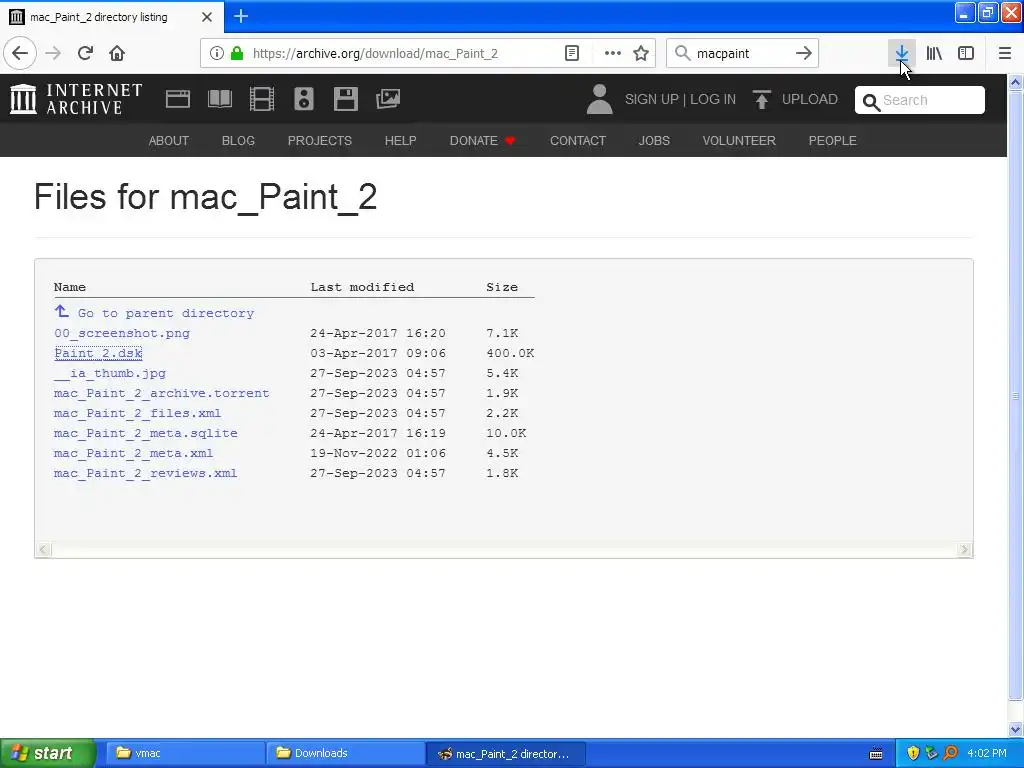Open mac_Paint_2_reviews.xml link
The width and height of the screenshot is (1024, 768).
point(146,473)
